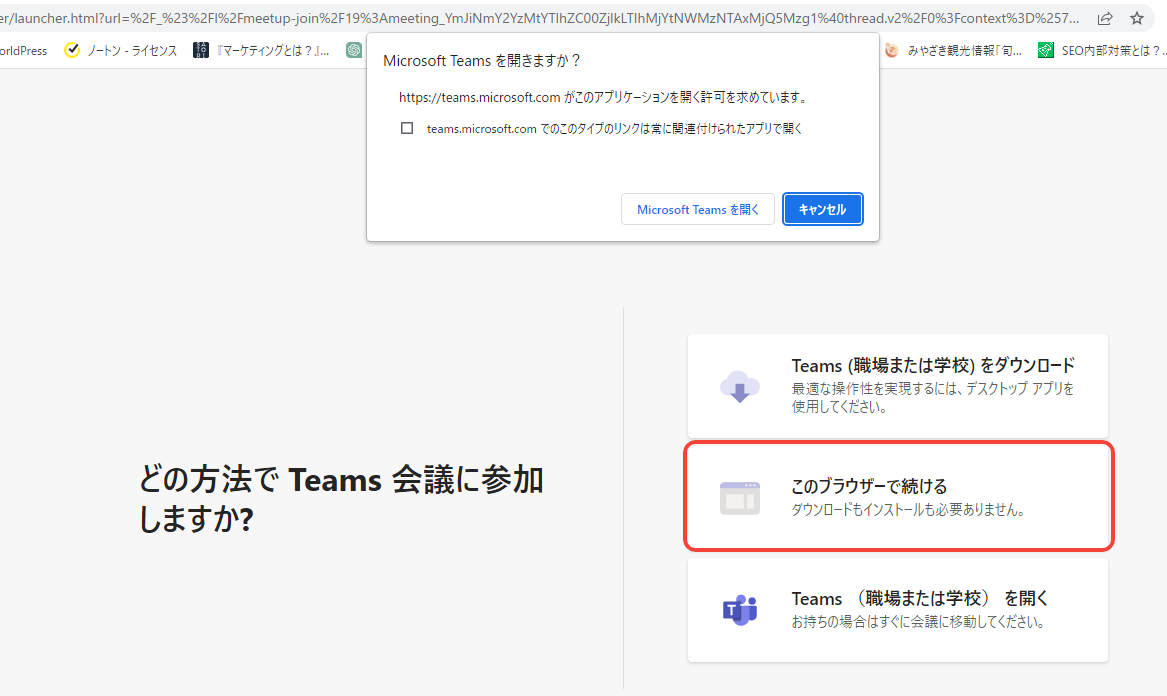Open the WordPress bookmark
This screenshot has height=696, width=1167.
pos(24,51)
